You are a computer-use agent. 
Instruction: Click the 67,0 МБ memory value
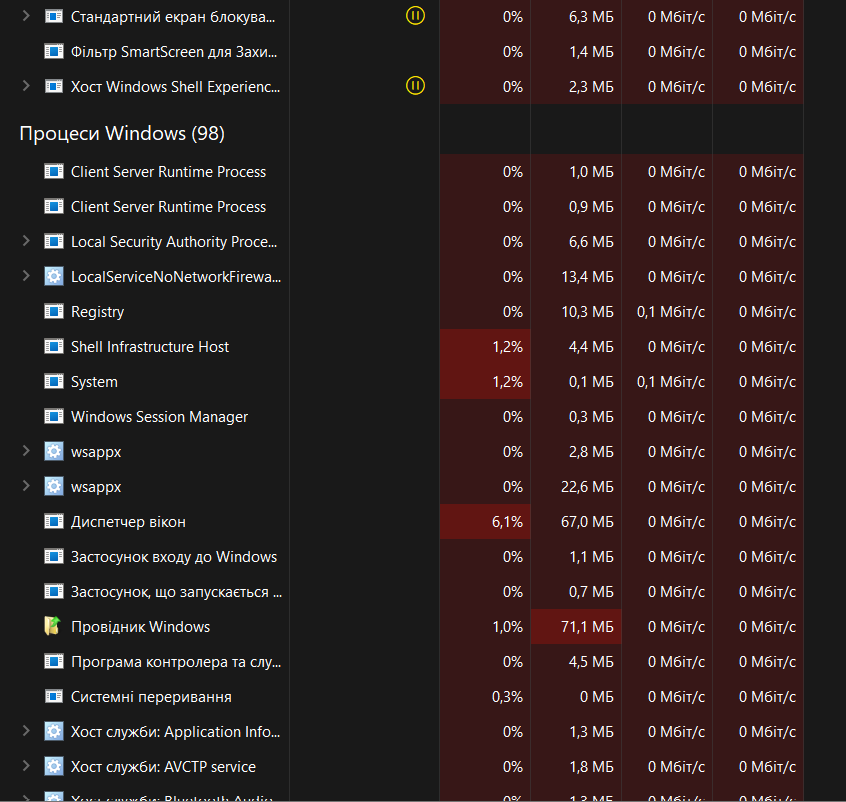coord(587,522)
